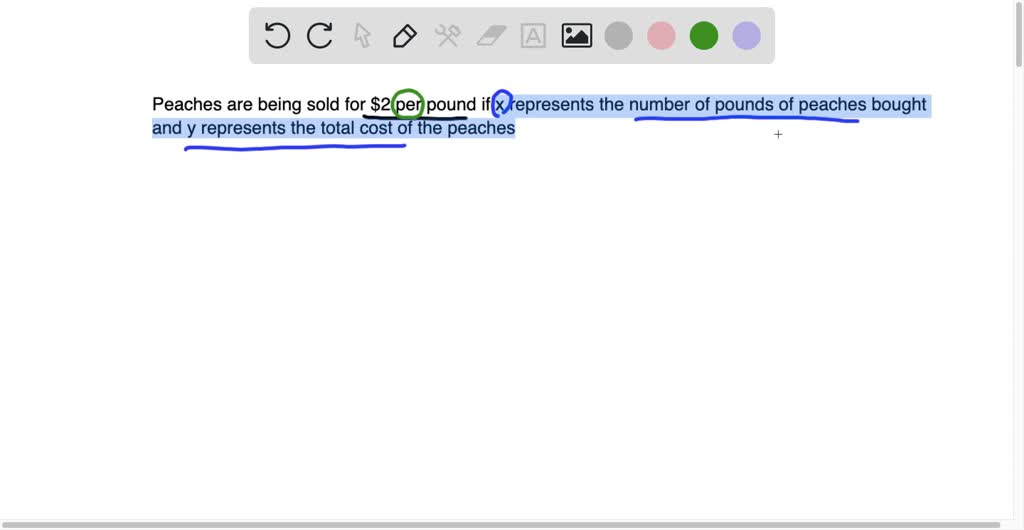Choose the green color swatch

(704, 35)
